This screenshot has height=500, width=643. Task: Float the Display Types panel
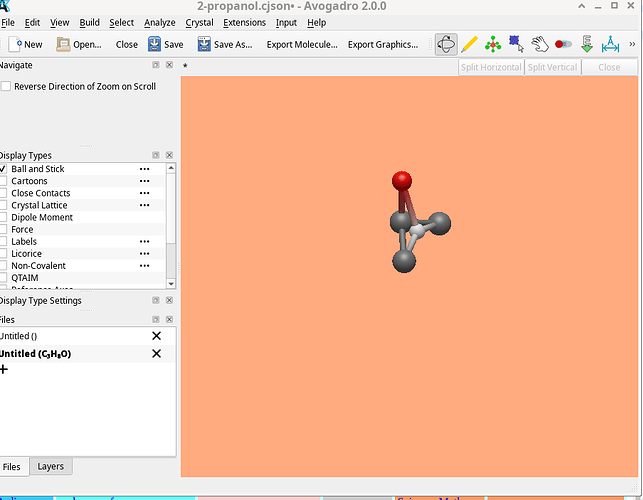(155, 155)
